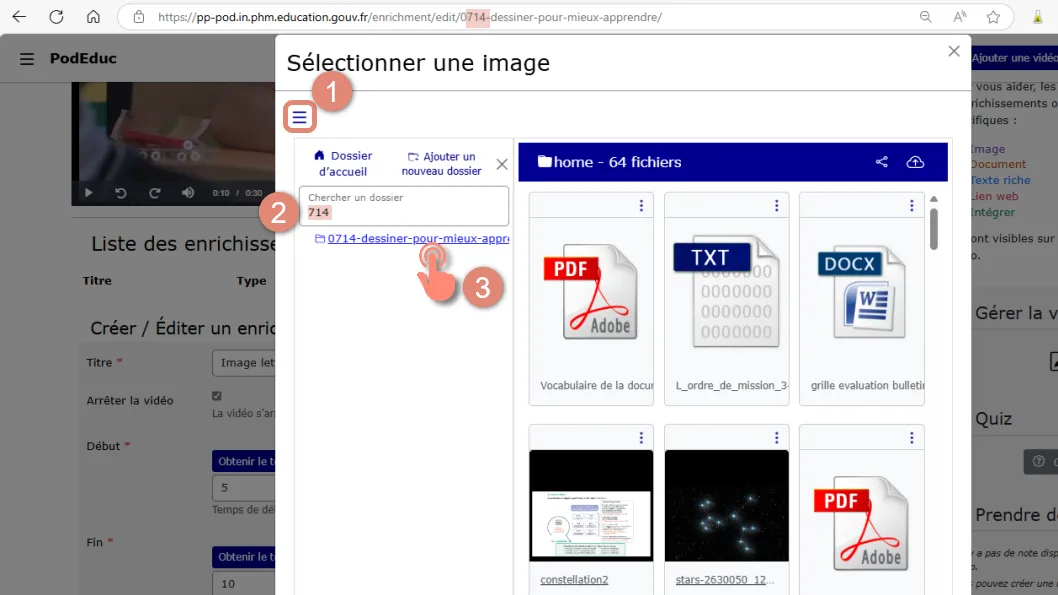Click the cloud upload icon
The image size is (1058, 595).
(915, 162)
